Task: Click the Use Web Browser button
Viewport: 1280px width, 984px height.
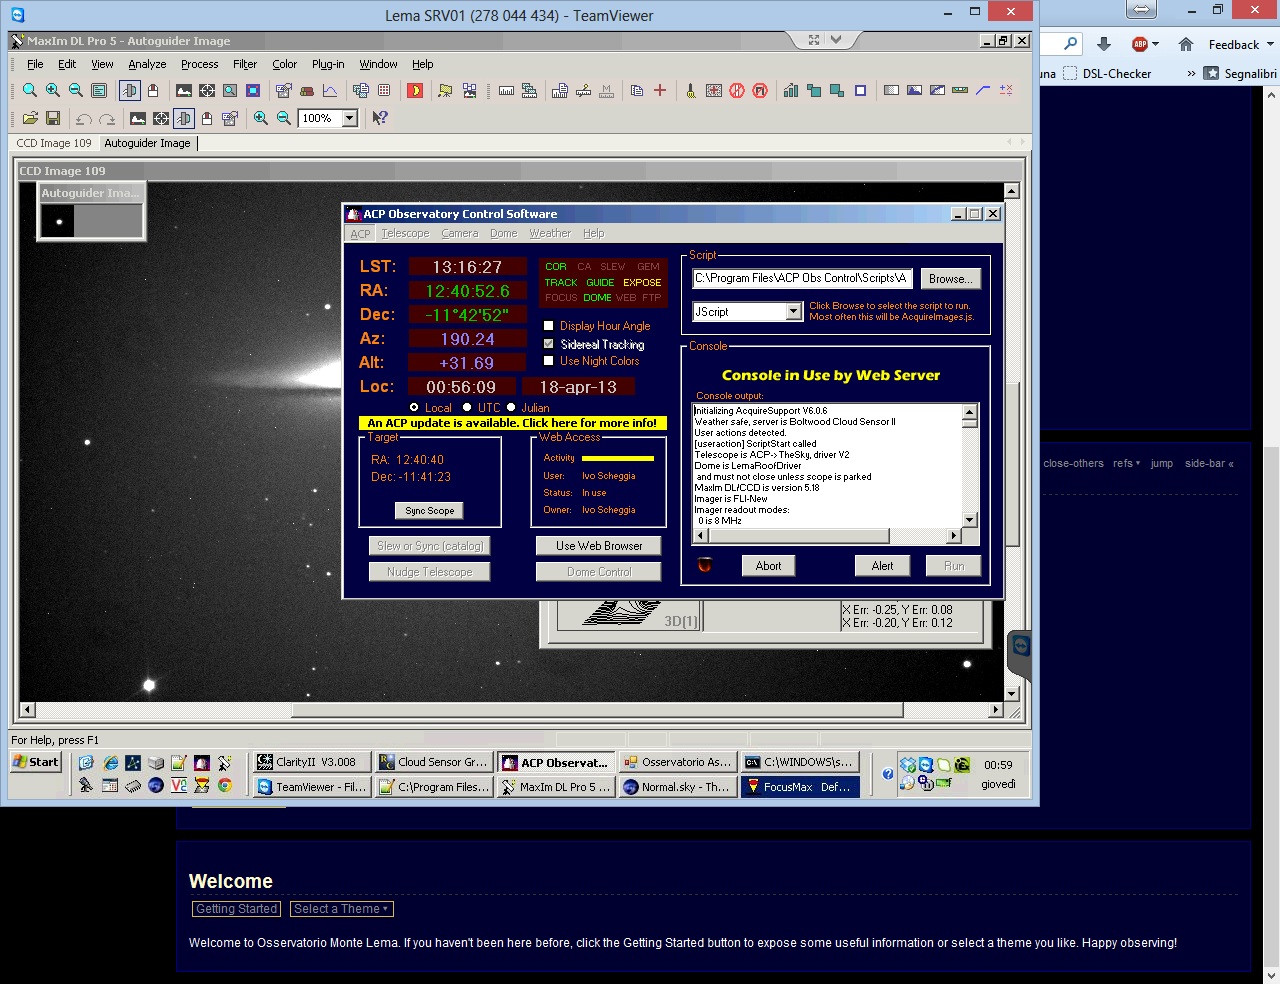Action: point(599,546)
